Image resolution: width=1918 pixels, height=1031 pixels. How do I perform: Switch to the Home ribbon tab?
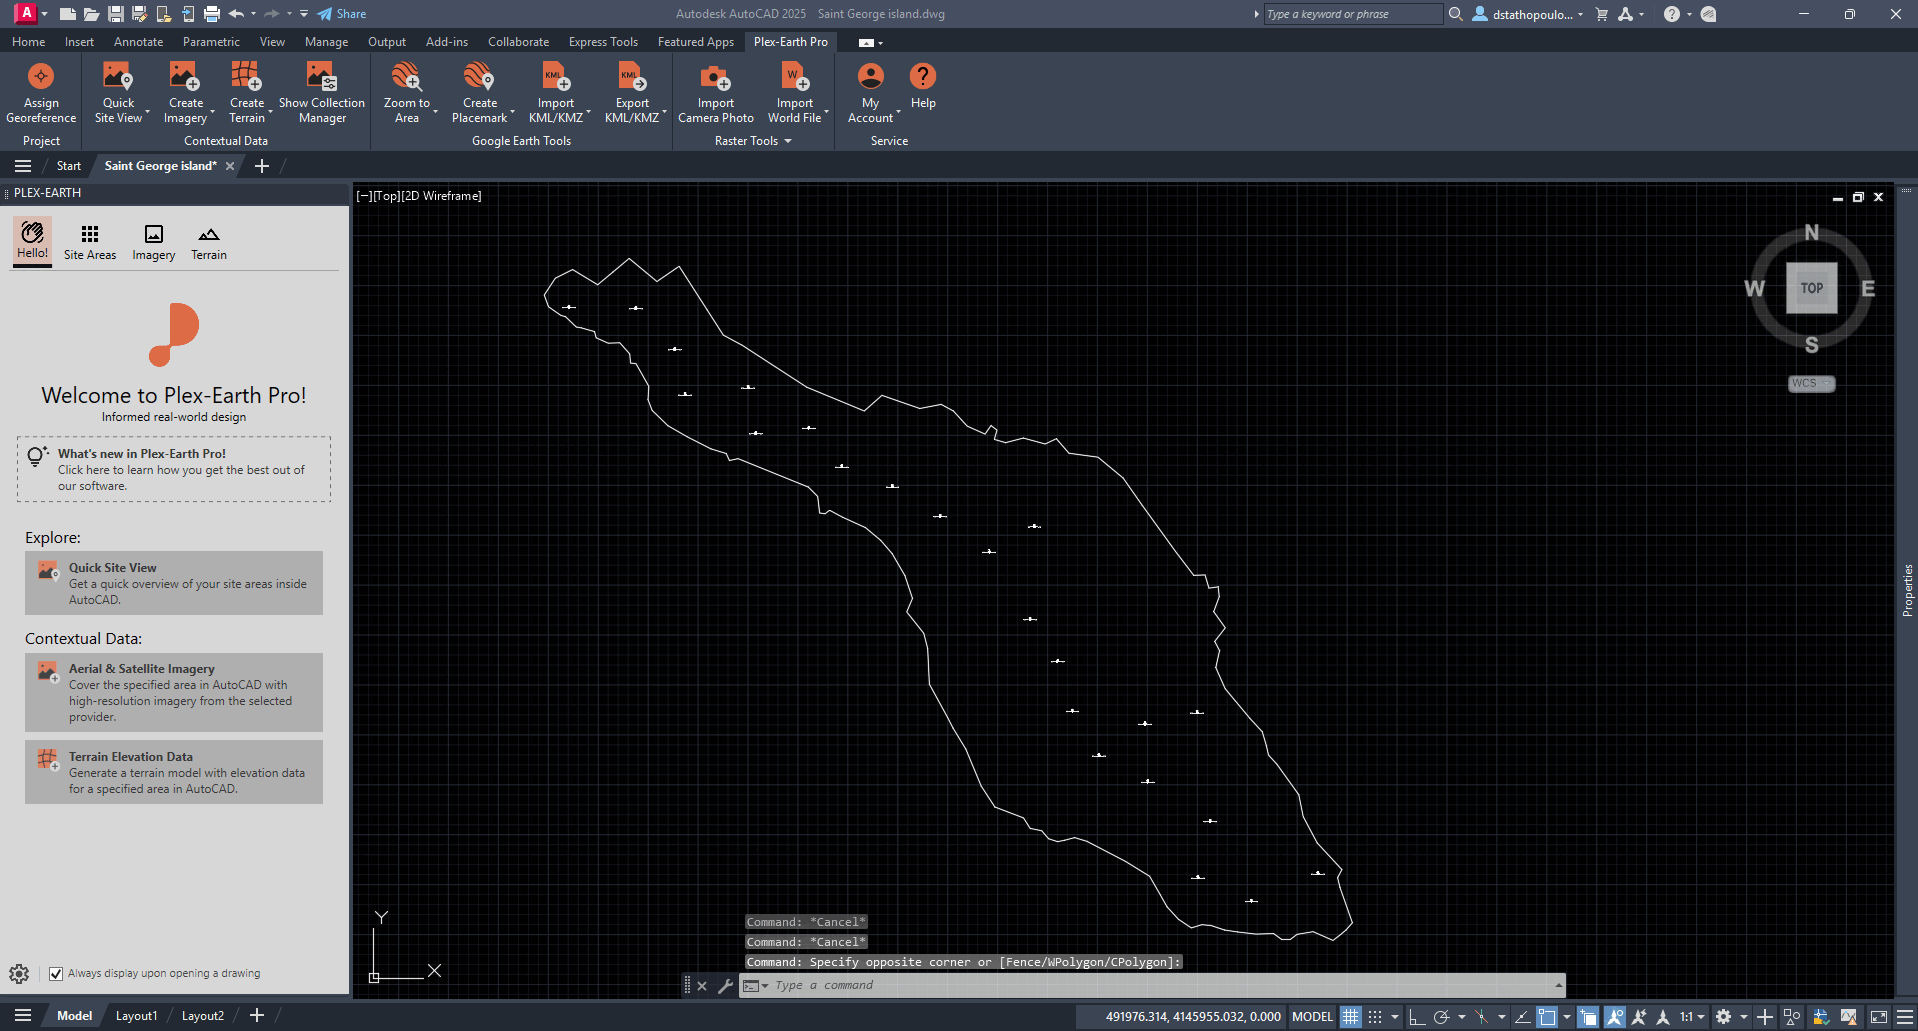pyautogui.click(x=28, y=42)
